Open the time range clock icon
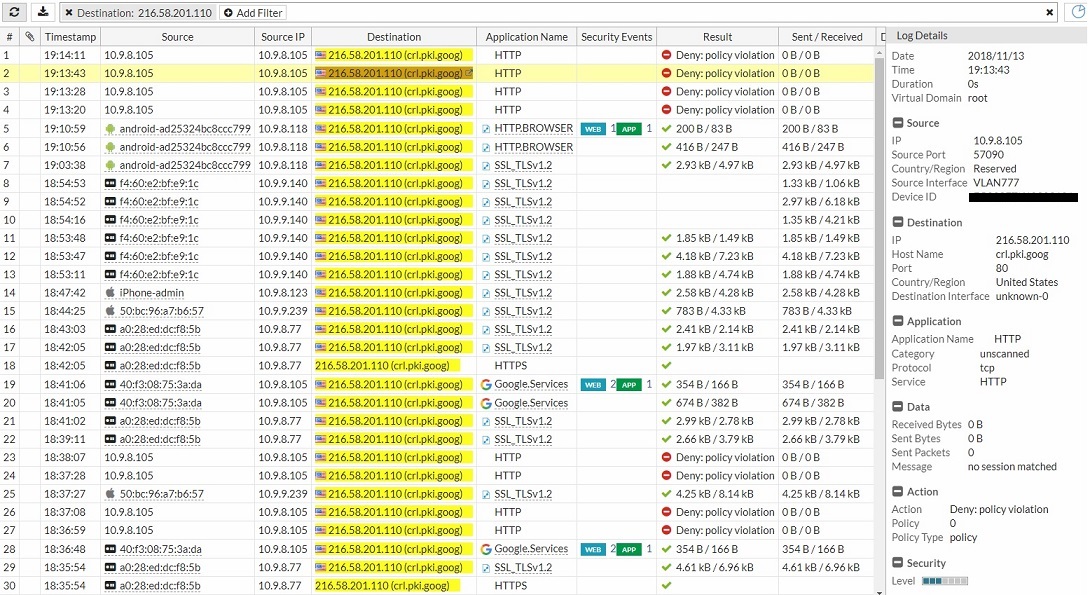The width and height of the screenshot is (1090, 595). pyautogui.click(x=1076, y=12)
